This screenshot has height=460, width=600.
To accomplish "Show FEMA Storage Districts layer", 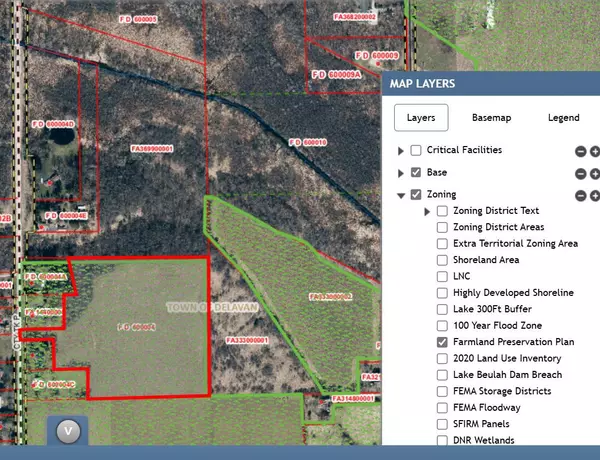I will (442, 391).
